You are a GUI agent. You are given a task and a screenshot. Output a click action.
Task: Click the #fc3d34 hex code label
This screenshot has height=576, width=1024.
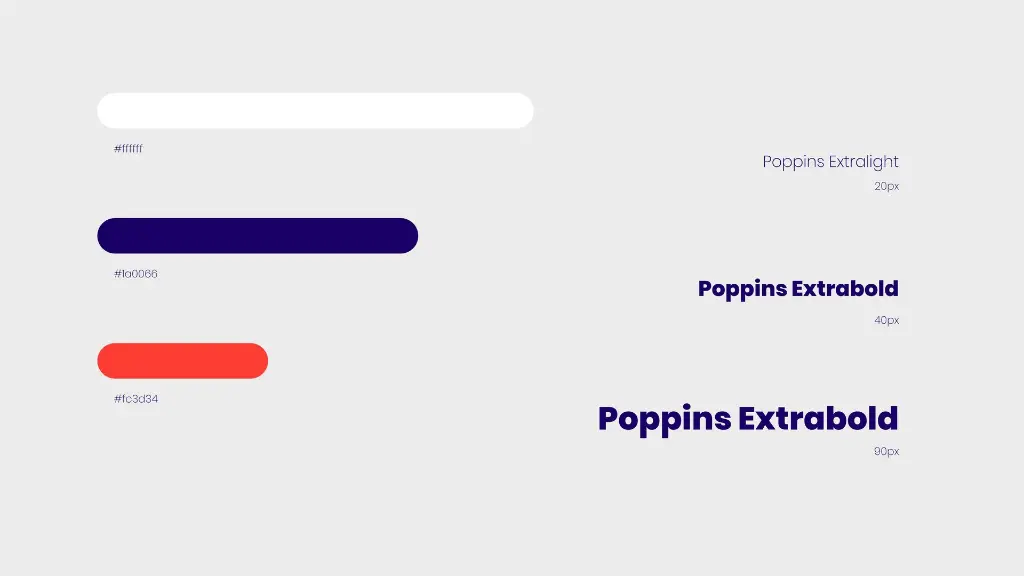point(135,399)
